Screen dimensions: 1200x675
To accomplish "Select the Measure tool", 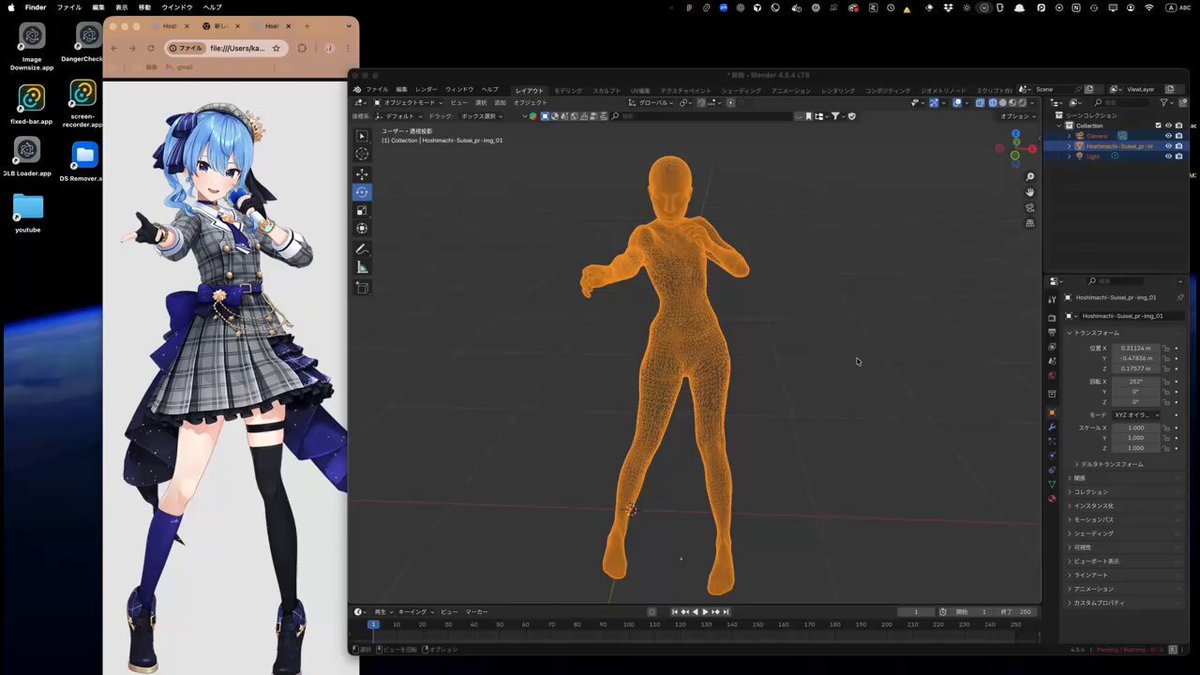I will (x=362, y=268).
